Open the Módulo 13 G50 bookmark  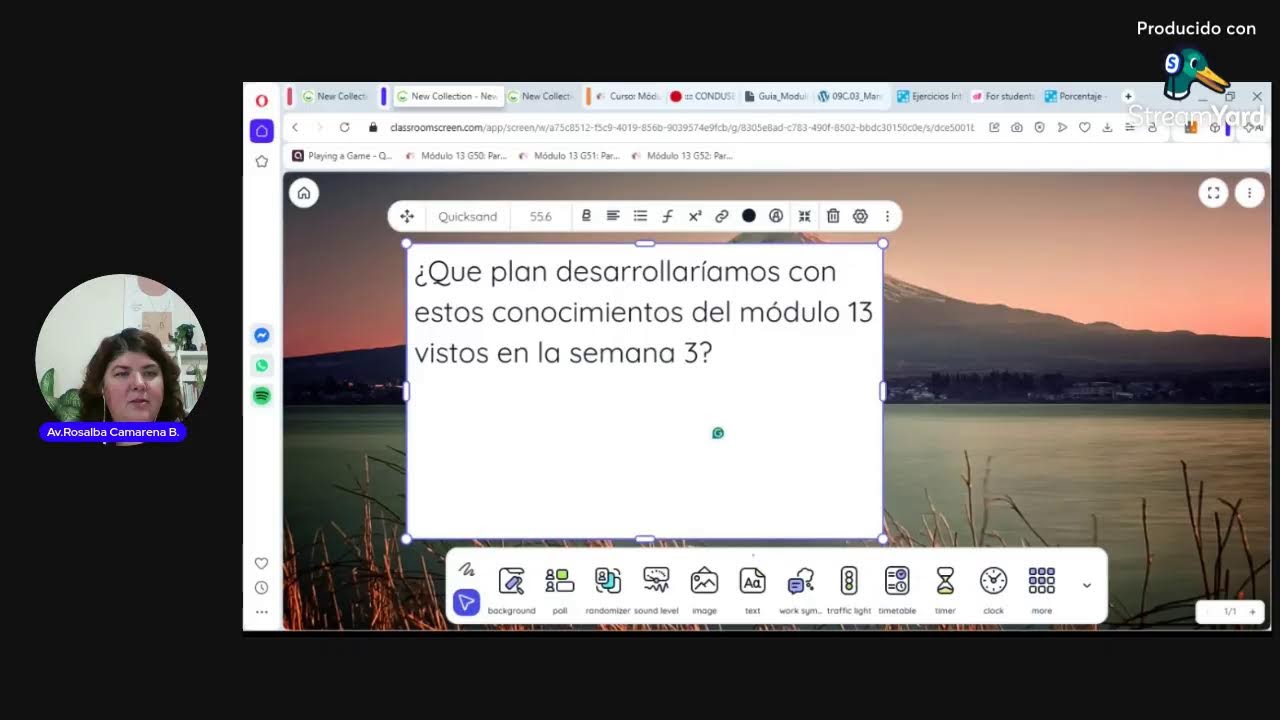[x=456, y=156]
